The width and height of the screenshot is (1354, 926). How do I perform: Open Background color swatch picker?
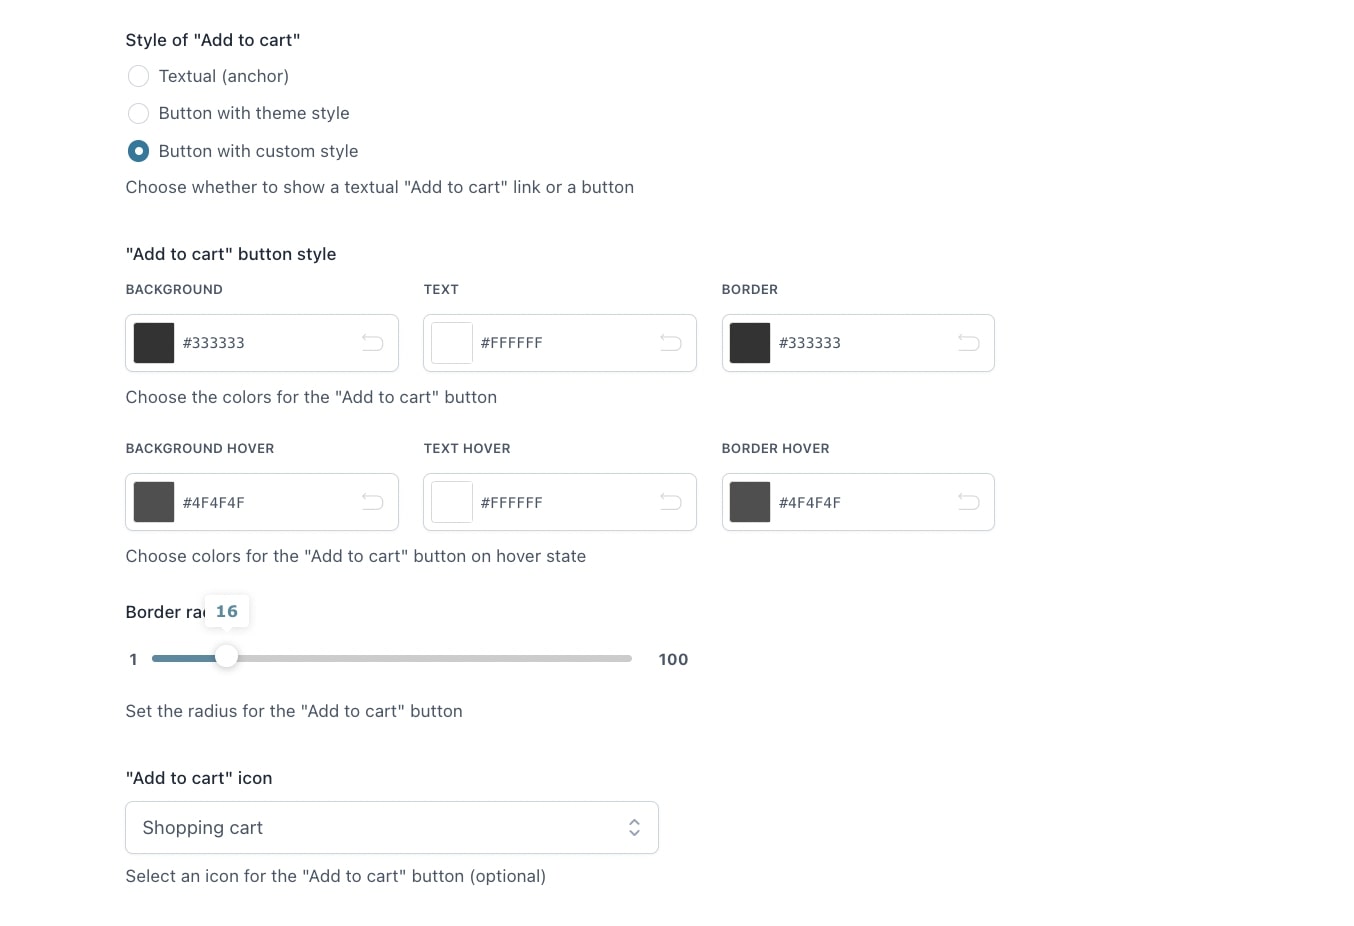pos(154,343)
